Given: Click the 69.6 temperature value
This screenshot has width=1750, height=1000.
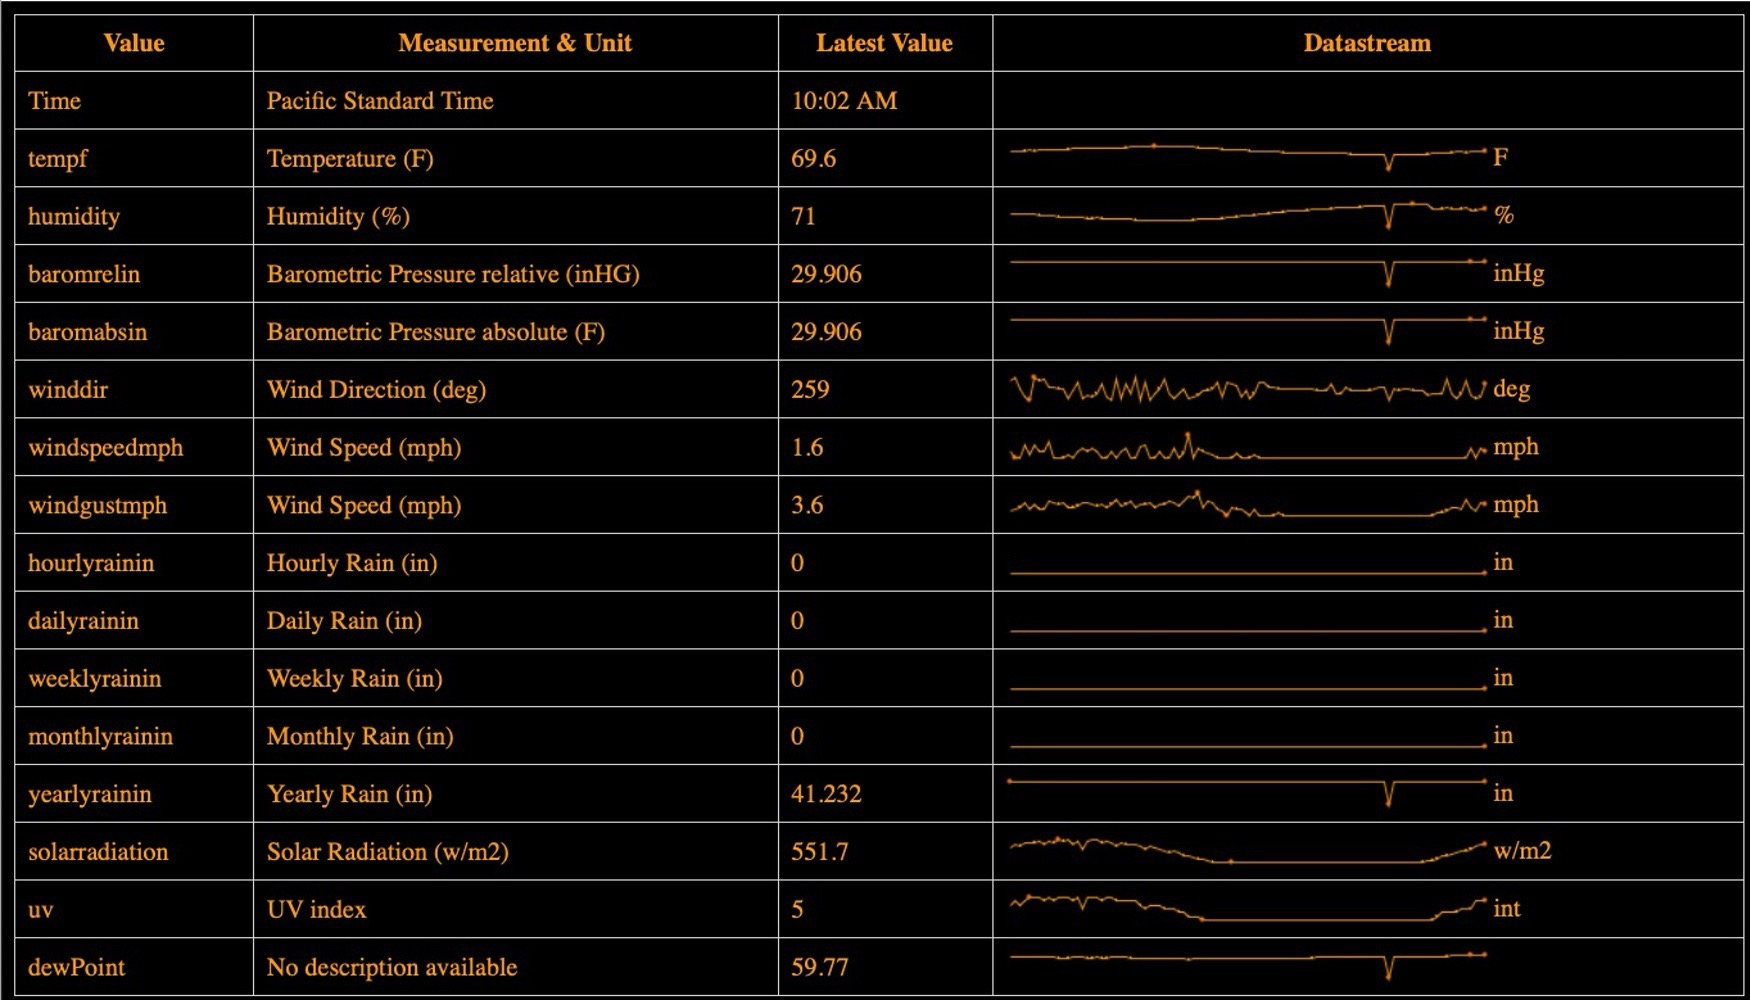Looking at the screenshot, I should coord(813,159).
